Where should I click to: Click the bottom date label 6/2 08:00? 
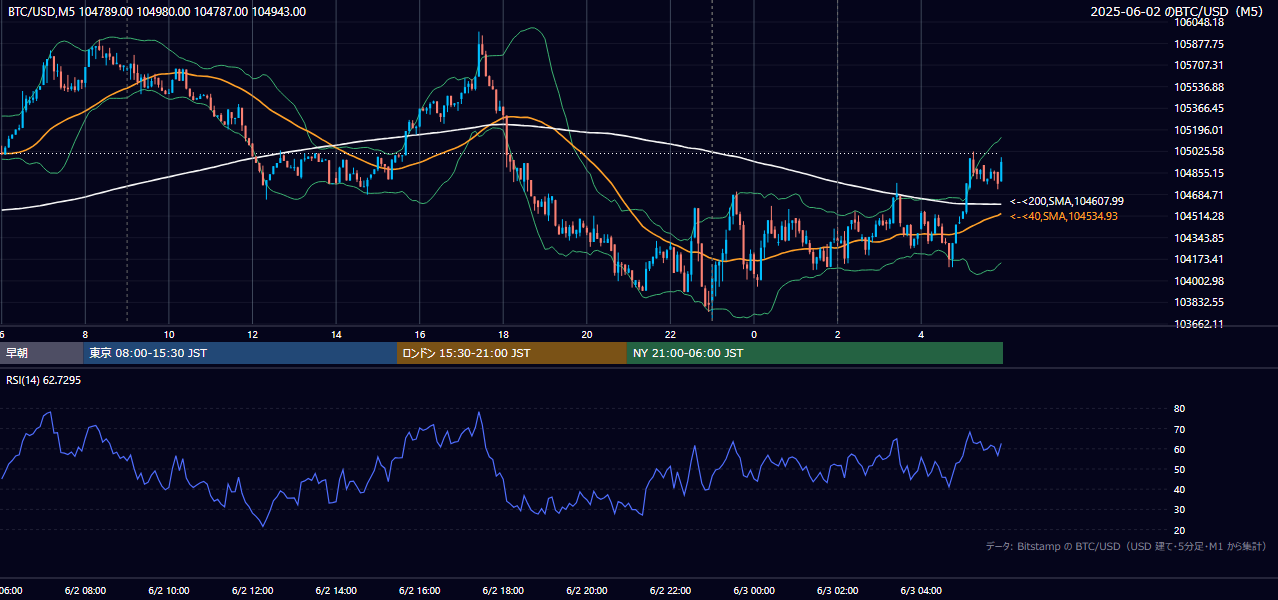tap(85, 591)
